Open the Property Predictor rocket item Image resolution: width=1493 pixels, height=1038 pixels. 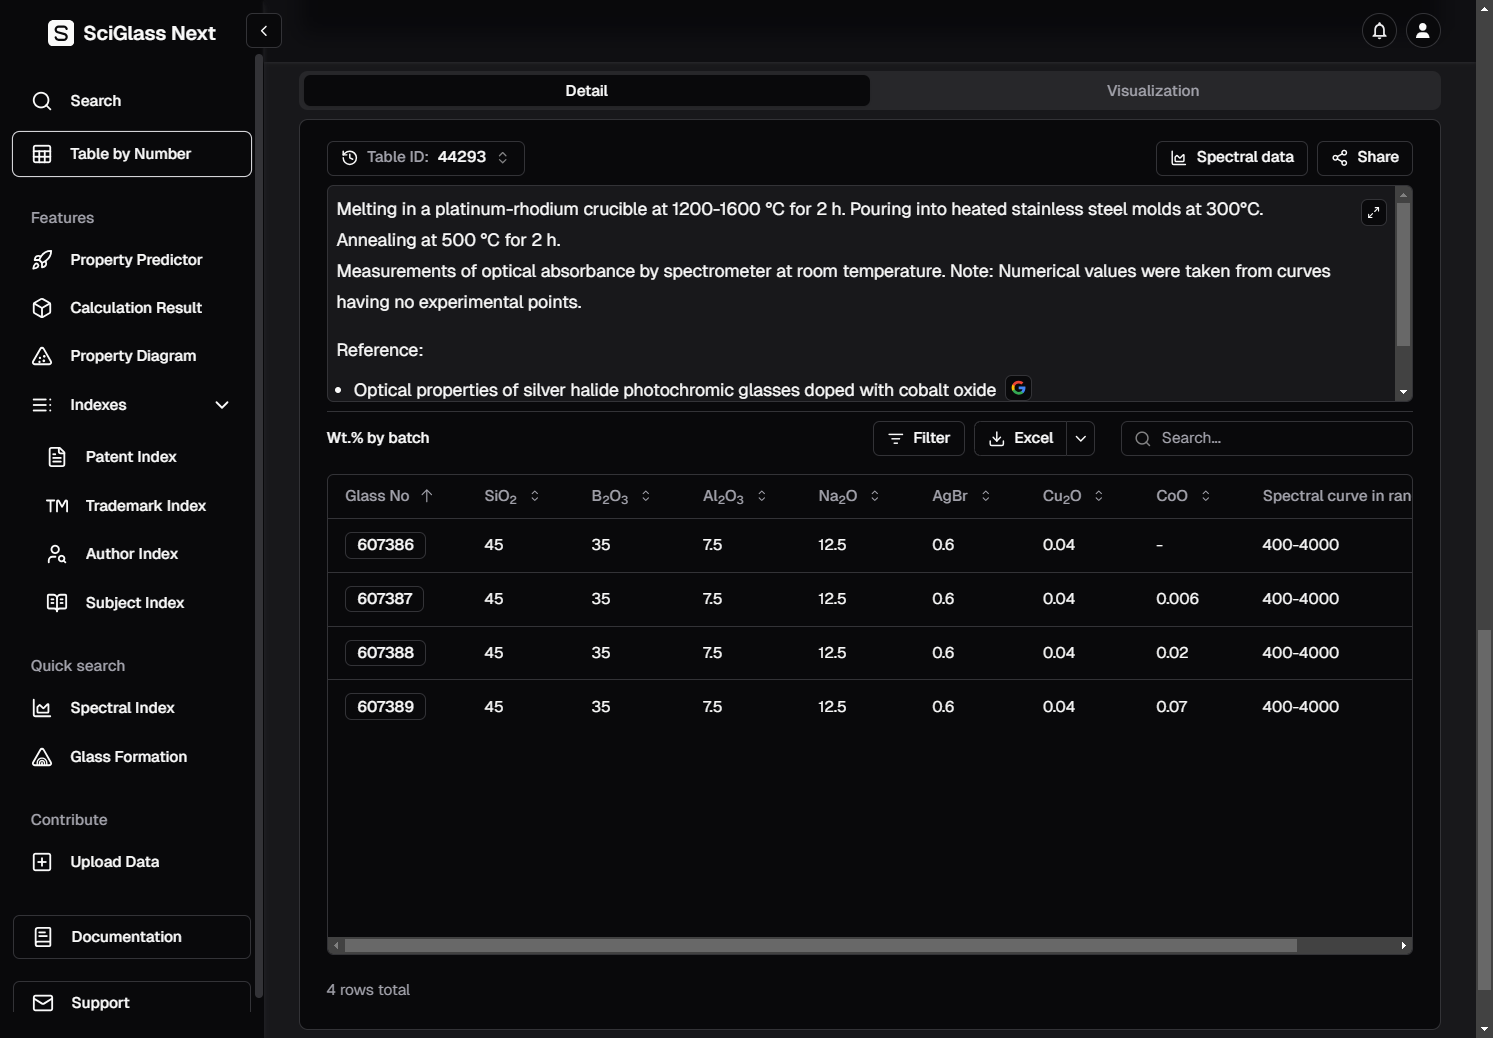click(x=135, y=260)
